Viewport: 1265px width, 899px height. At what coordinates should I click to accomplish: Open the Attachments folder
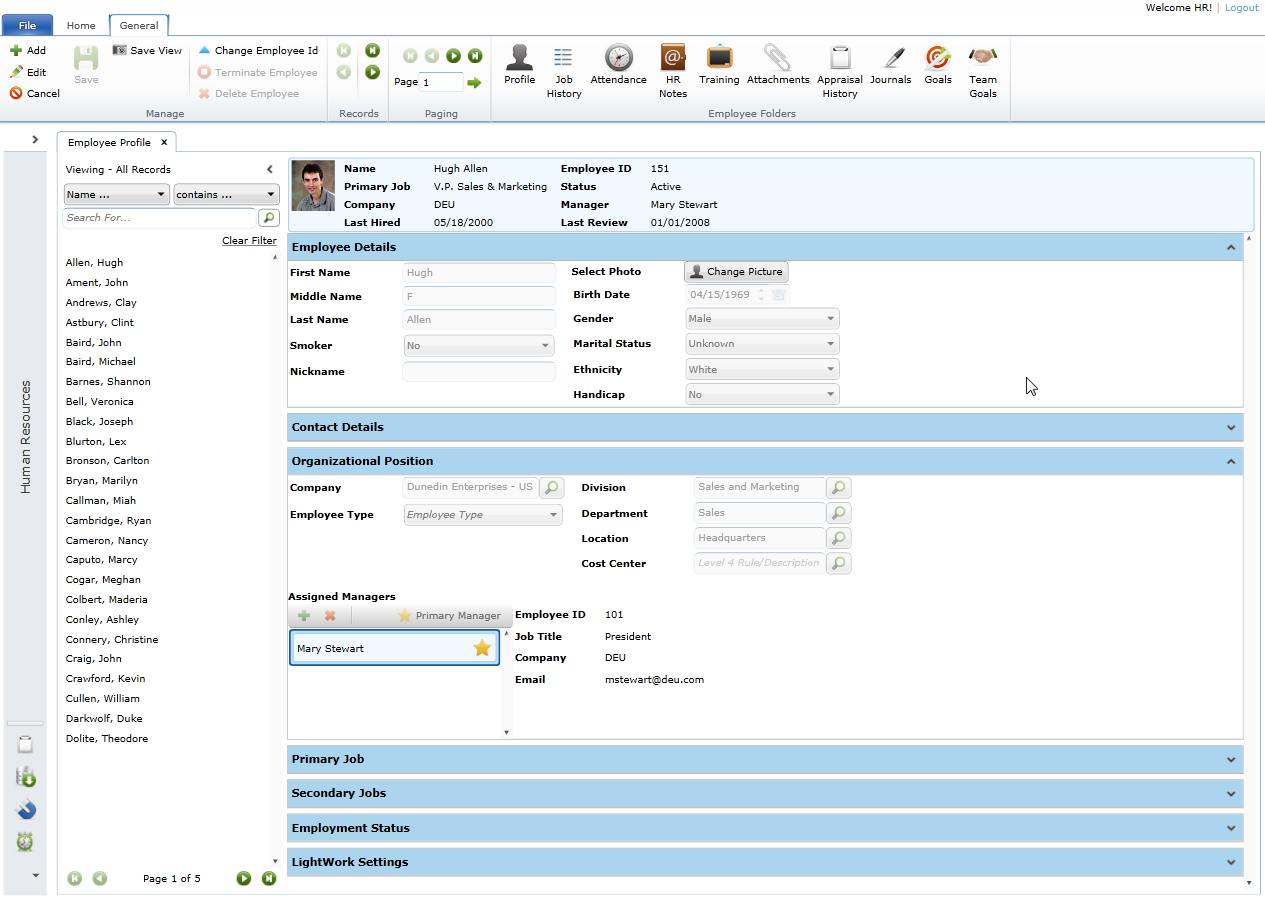coord(777,65)
